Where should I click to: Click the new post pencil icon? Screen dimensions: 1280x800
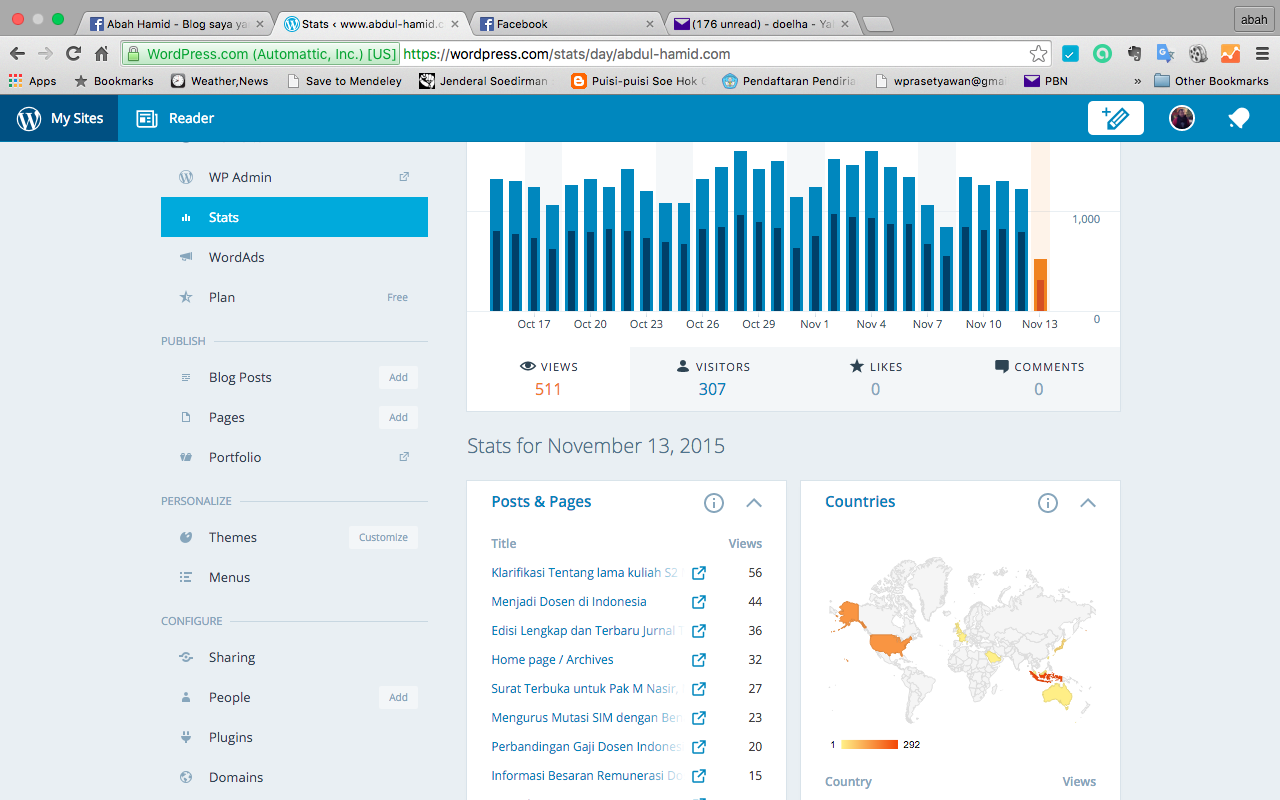[x=1115, y=118]
